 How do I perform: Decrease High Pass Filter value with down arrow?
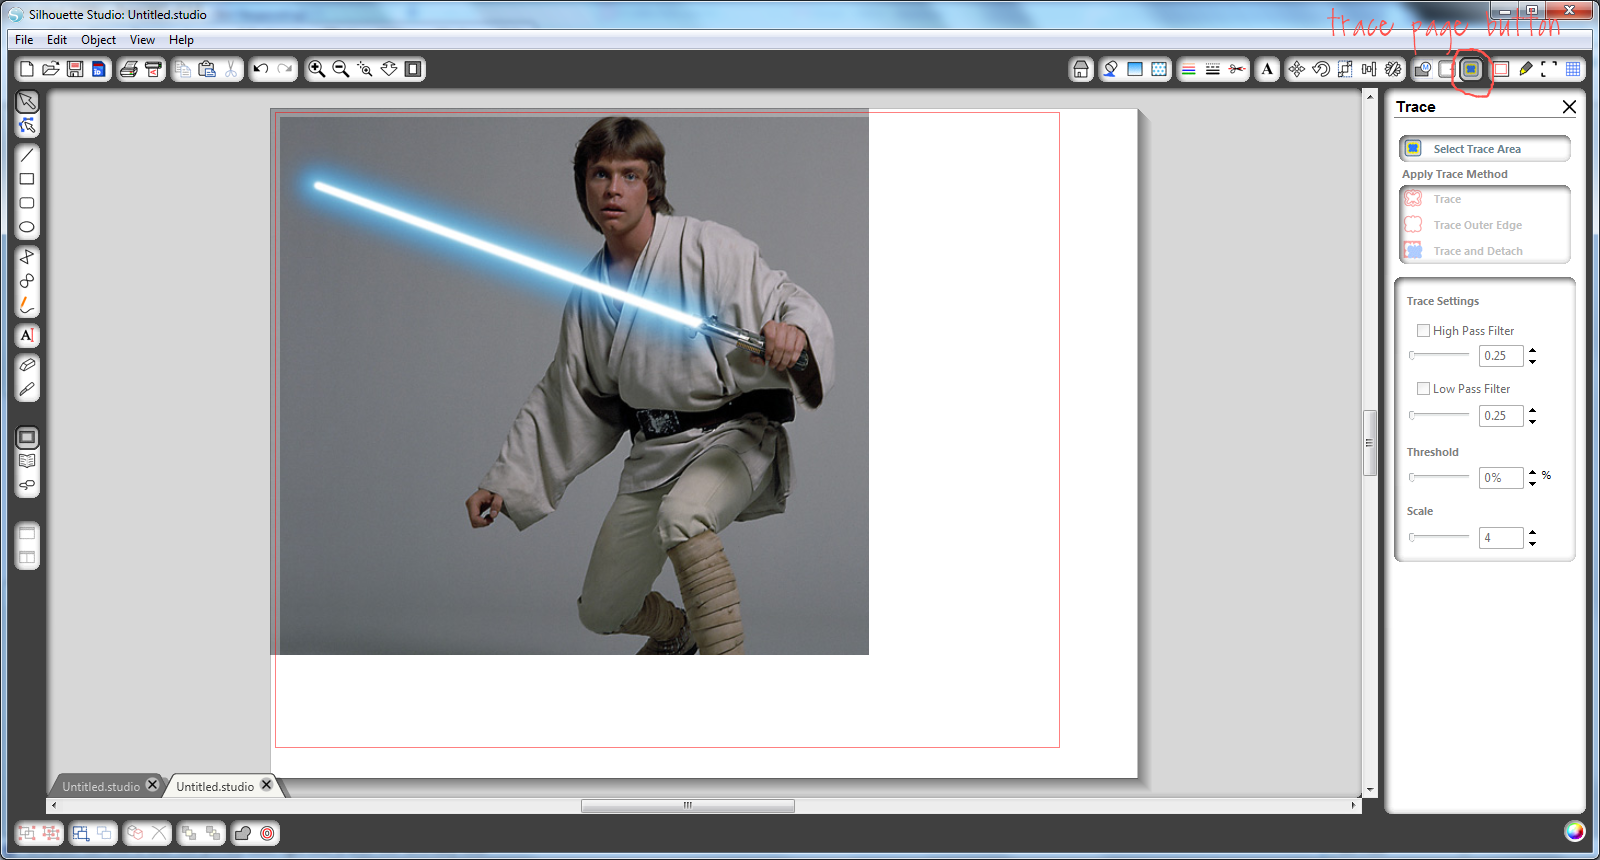pos(1532,361)
